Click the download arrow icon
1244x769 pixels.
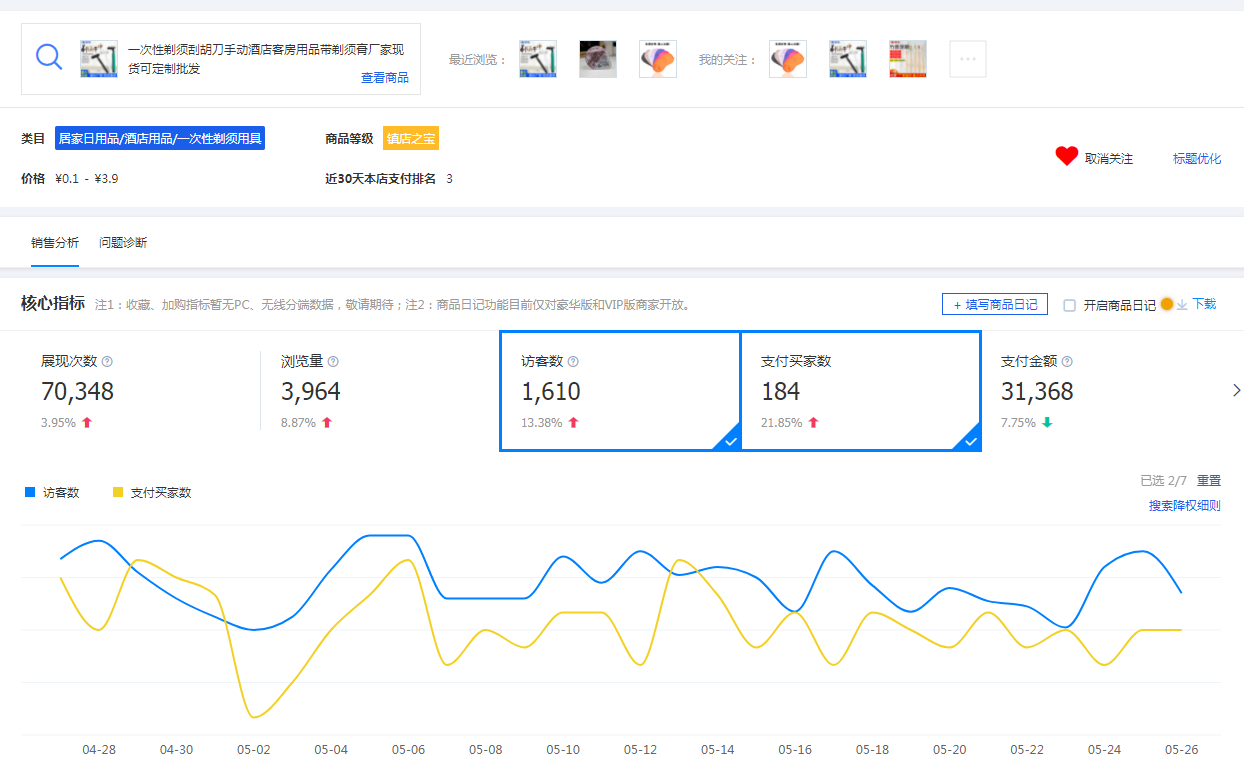(x=1182, y=305)
